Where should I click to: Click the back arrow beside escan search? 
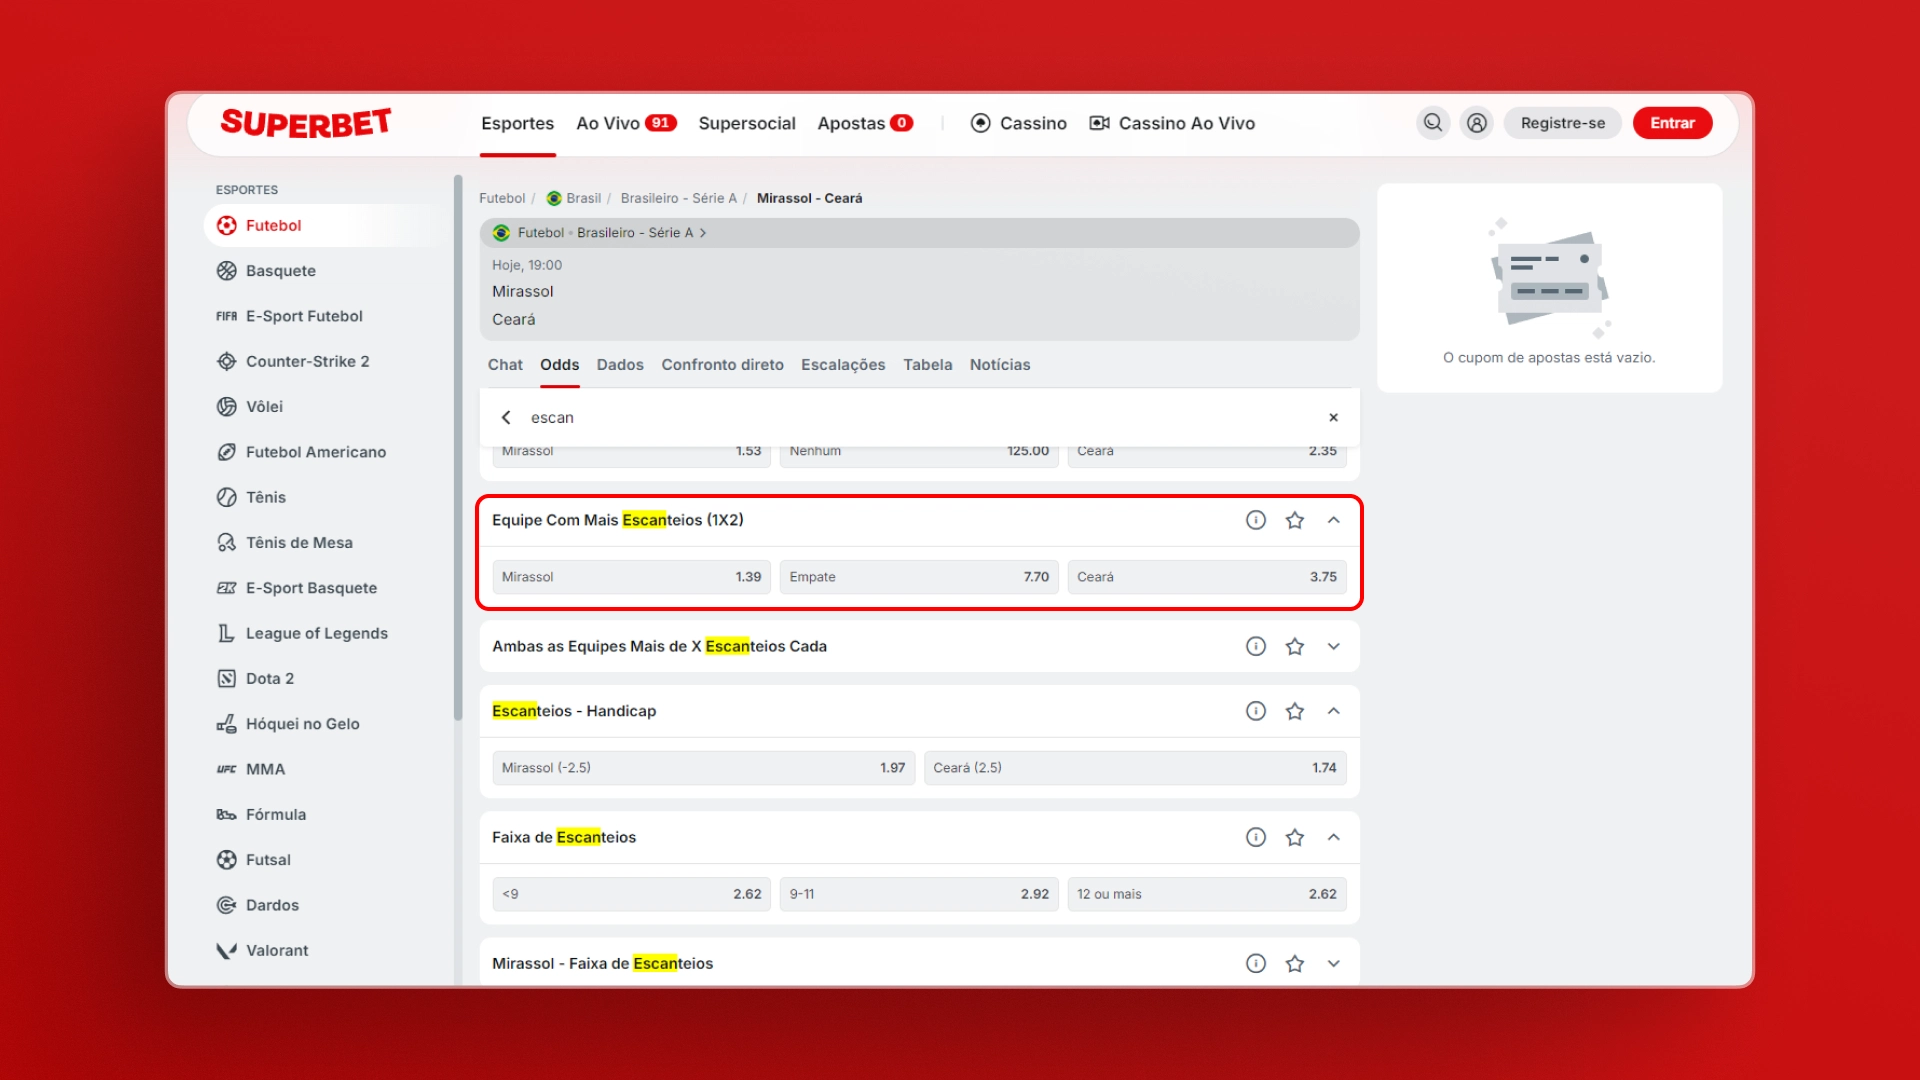pos(506,417)
